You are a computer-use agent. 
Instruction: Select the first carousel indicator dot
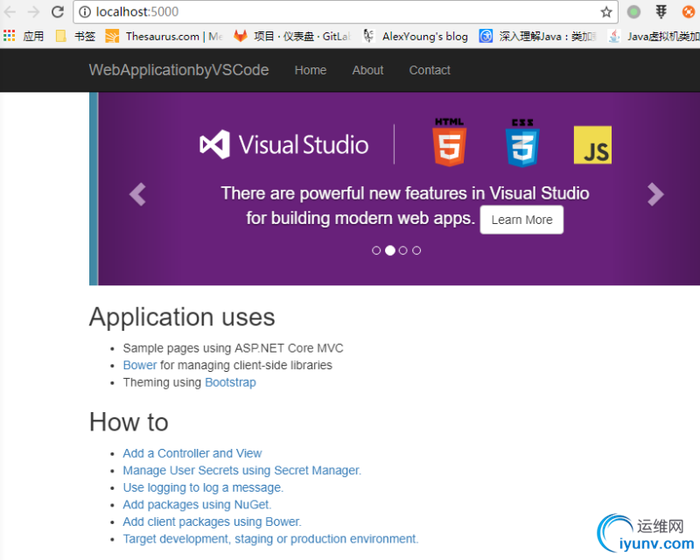(x=376, y=251)
